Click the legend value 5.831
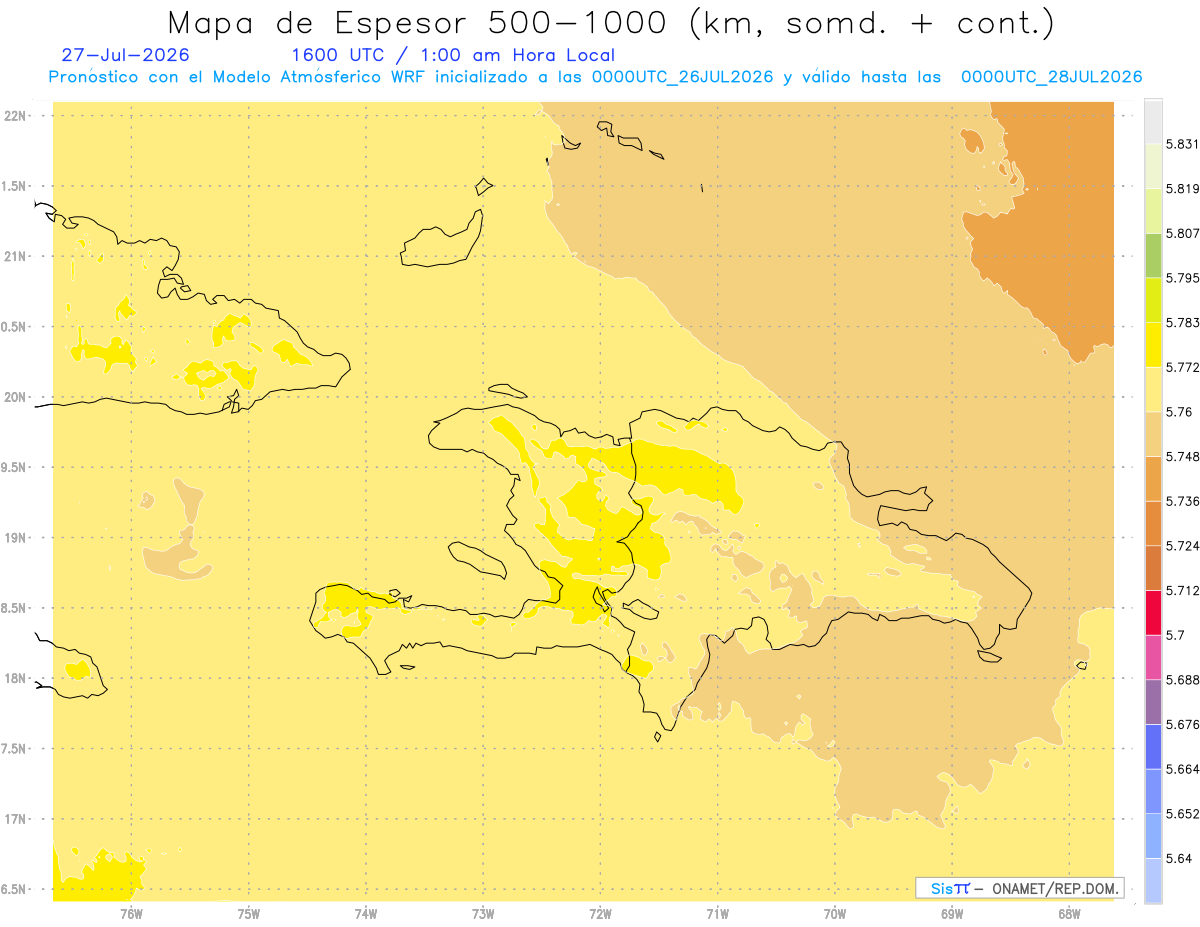1200x927 pixels. [x=1182, y=144]
